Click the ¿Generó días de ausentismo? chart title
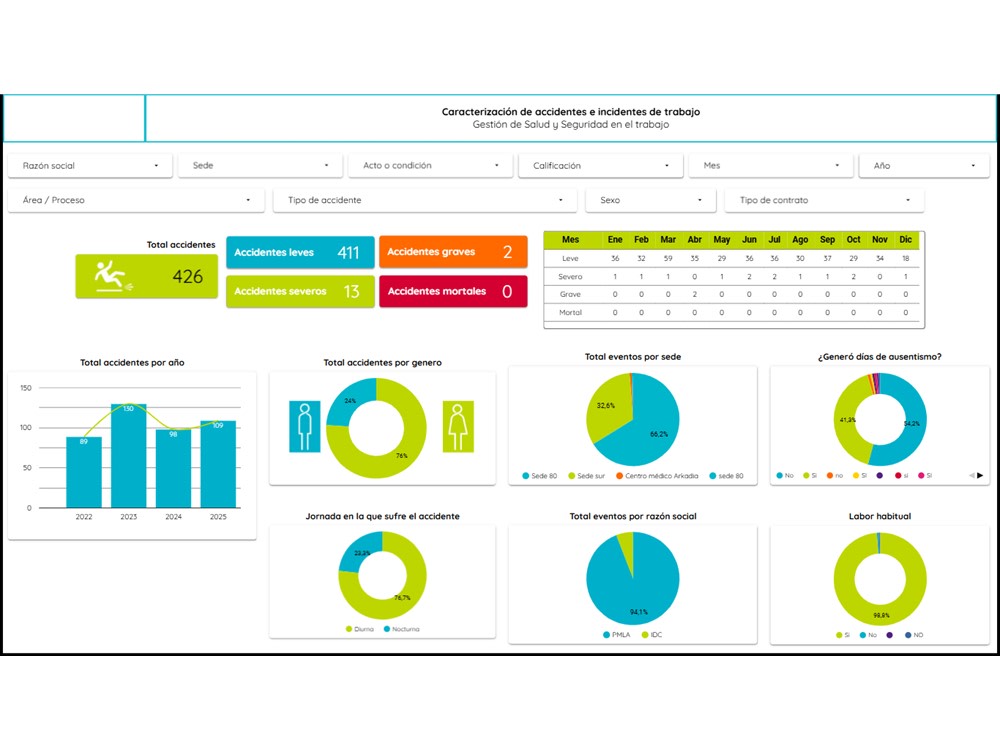The height and width of the screenshot is (750, 1000). pyautogui.click(x=879, y=357)
